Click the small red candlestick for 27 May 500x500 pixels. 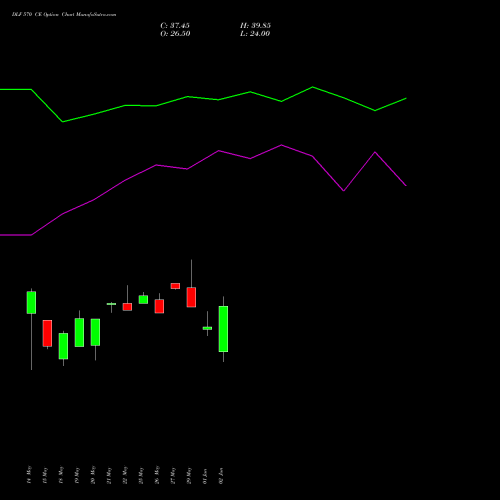pyautogui.click(x=175, y=286)
